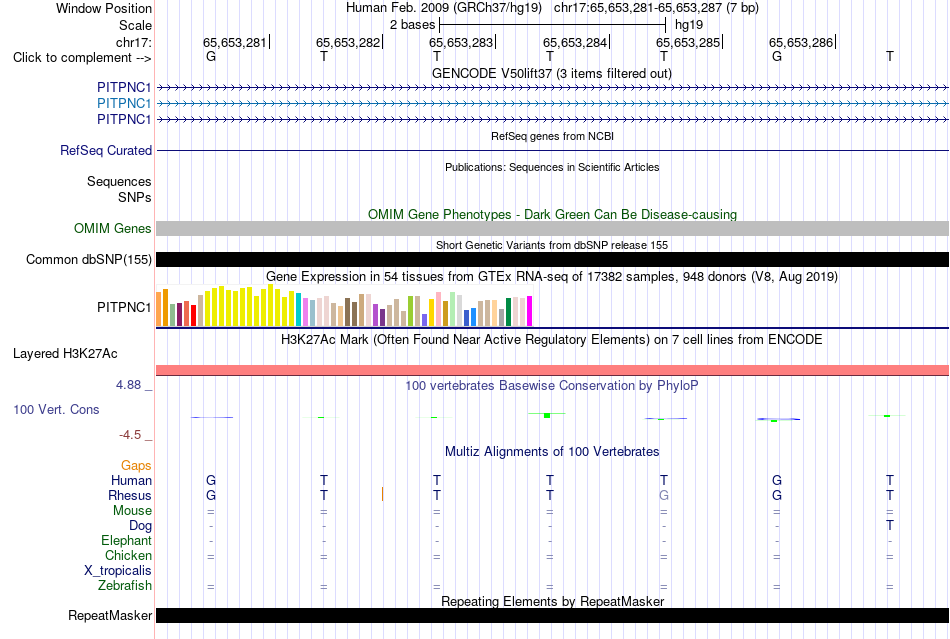Click the 4.88 PhyloP upper limit

(x=129, y=385)
